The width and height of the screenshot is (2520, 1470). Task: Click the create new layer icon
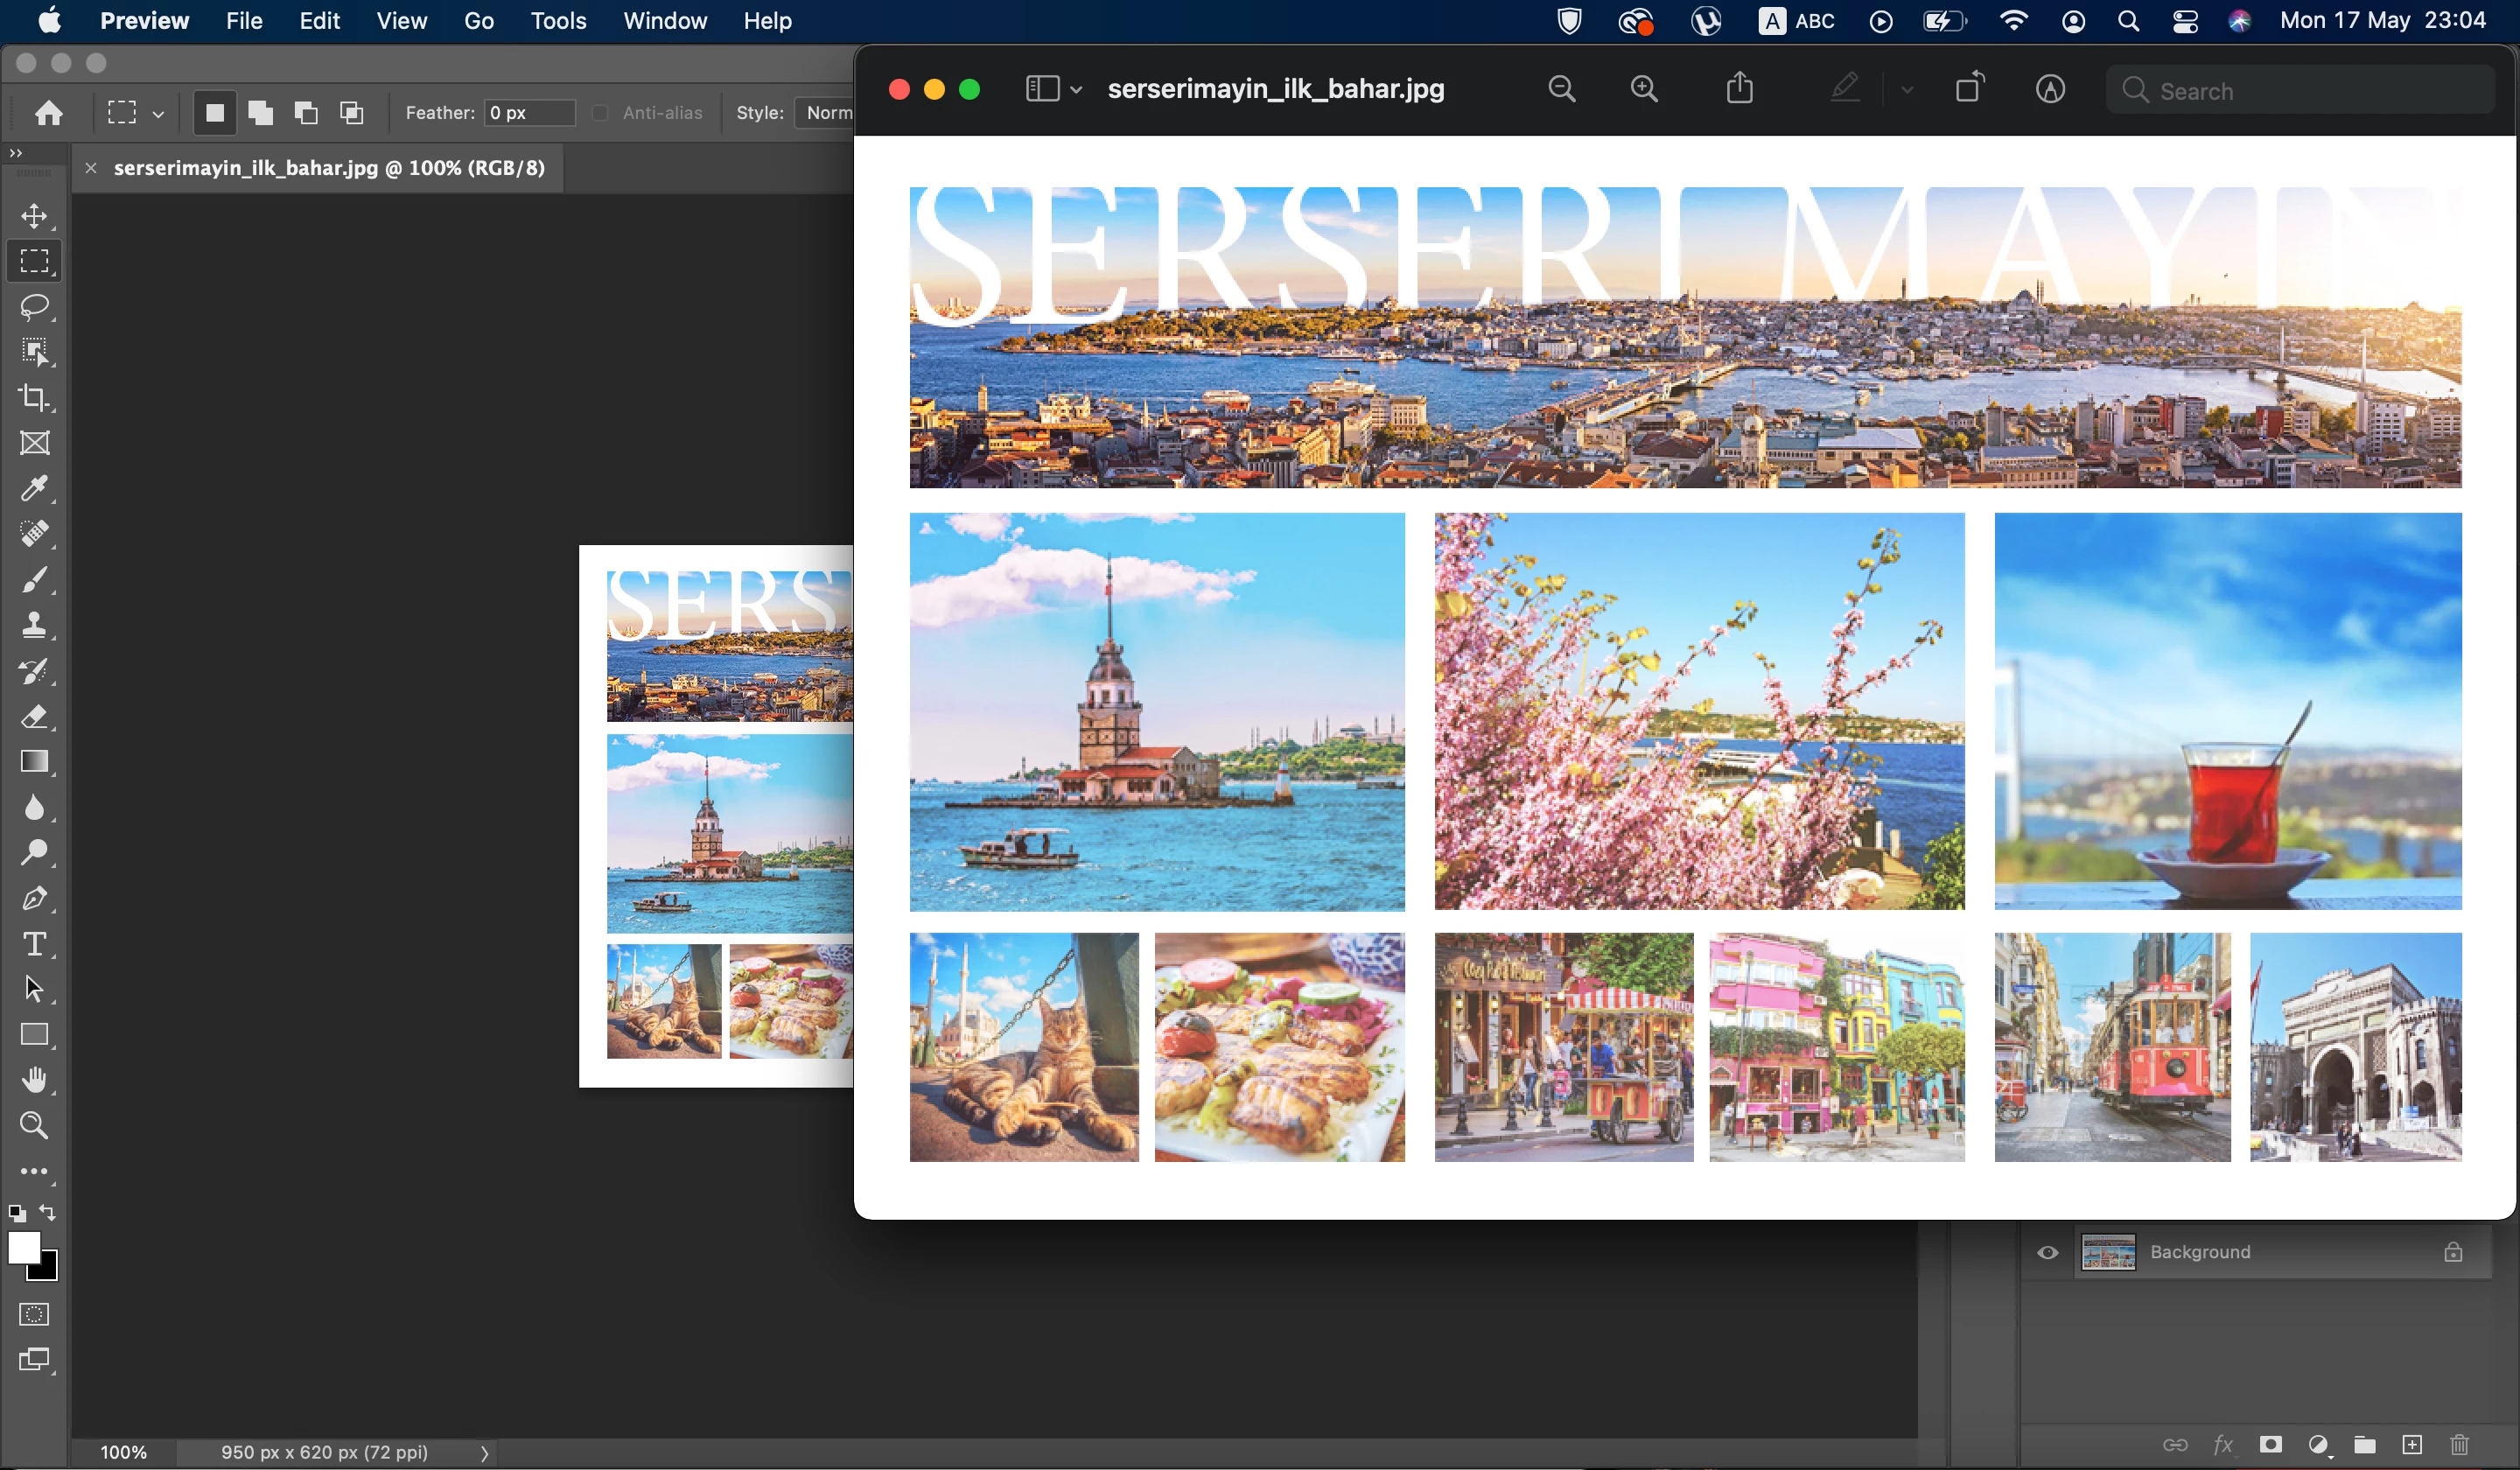[x=2412, y=1445]
